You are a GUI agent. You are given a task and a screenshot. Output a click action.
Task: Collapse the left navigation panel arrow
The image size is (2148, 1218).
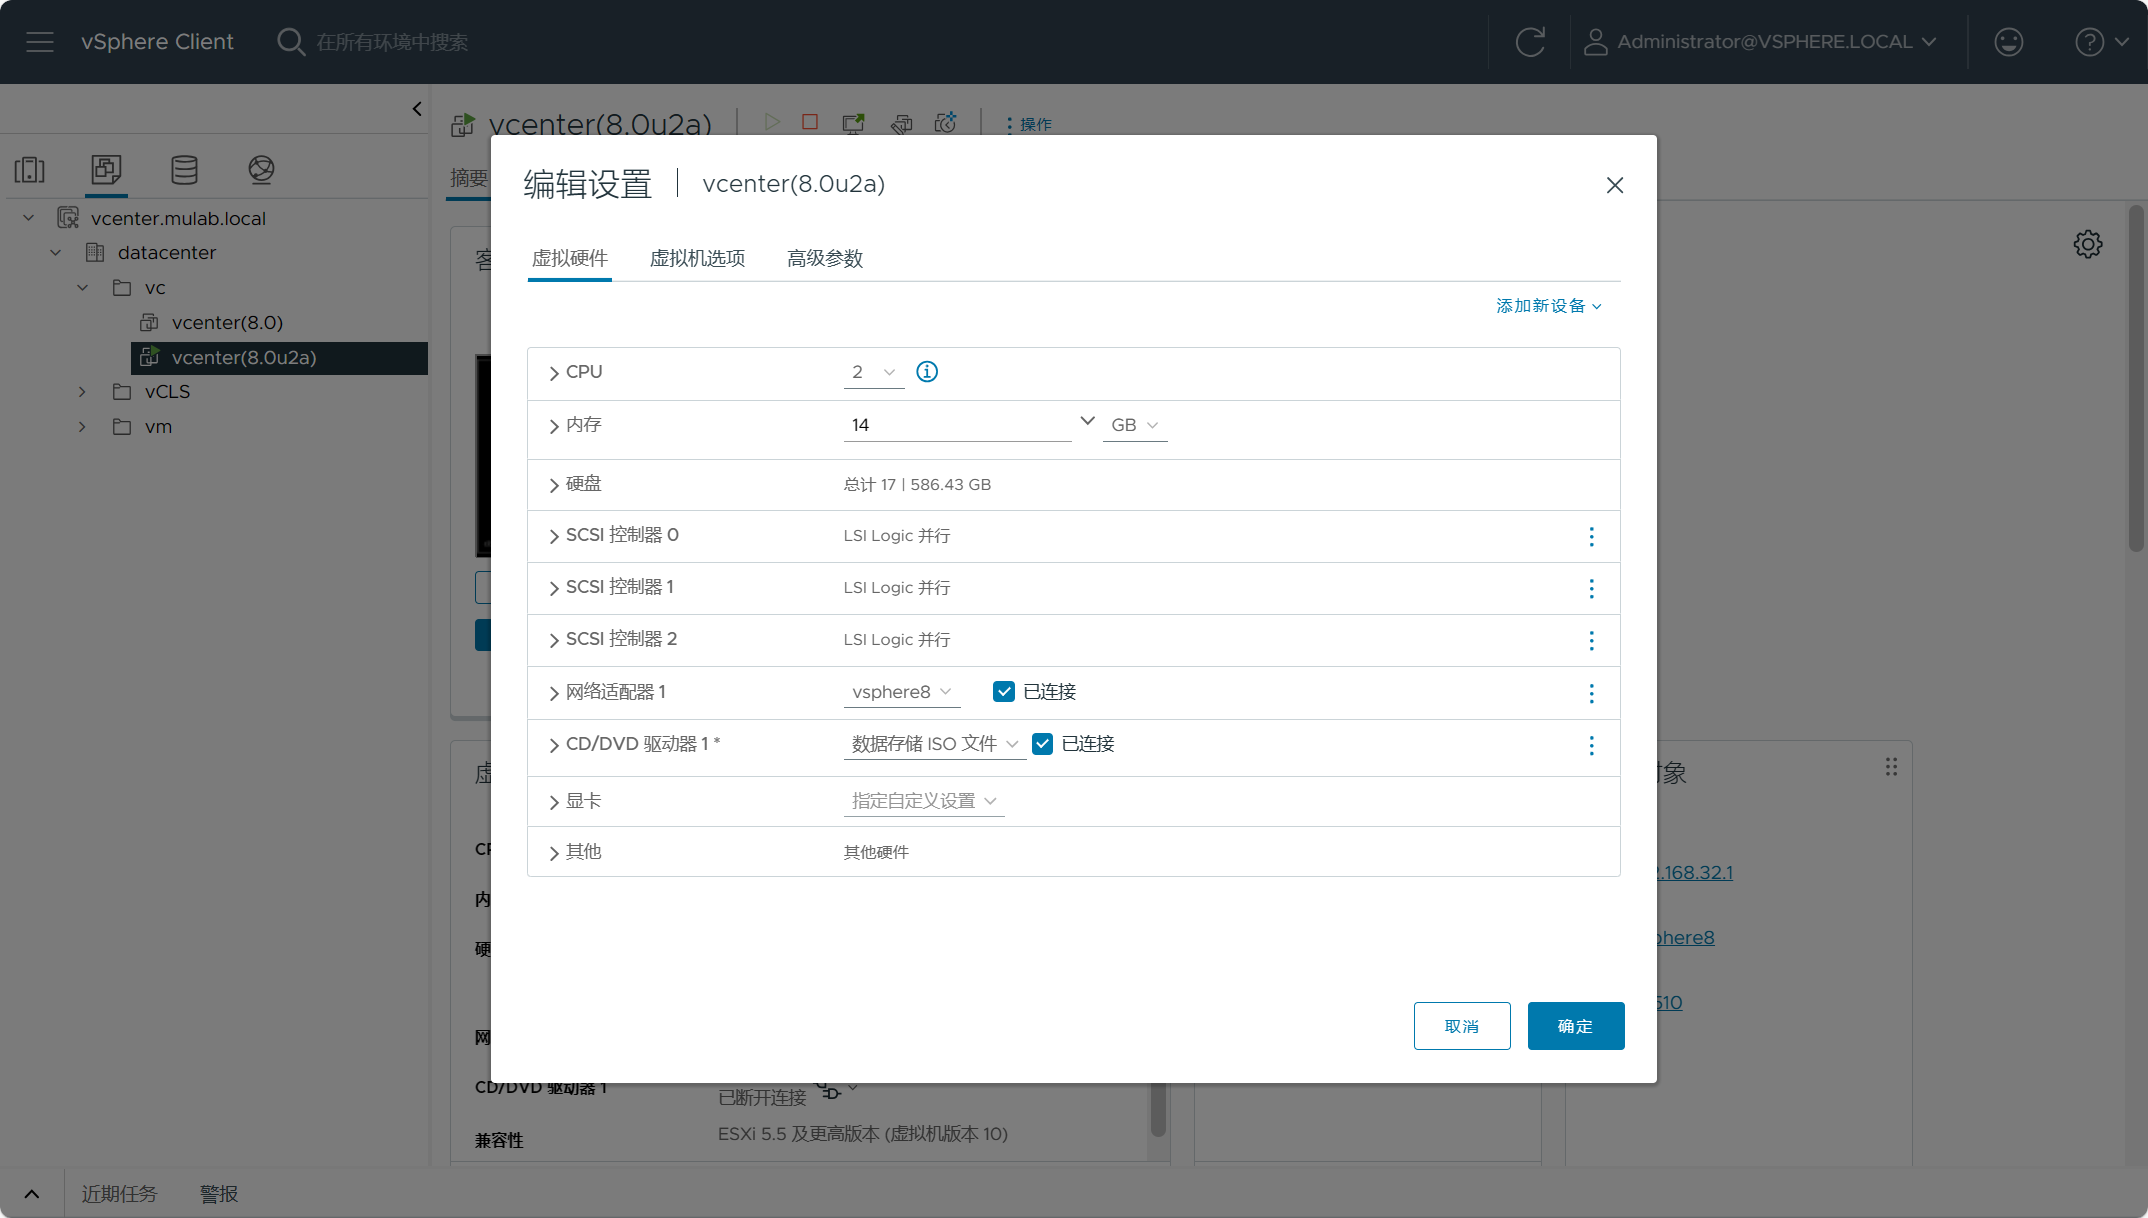tap(417, 109)
